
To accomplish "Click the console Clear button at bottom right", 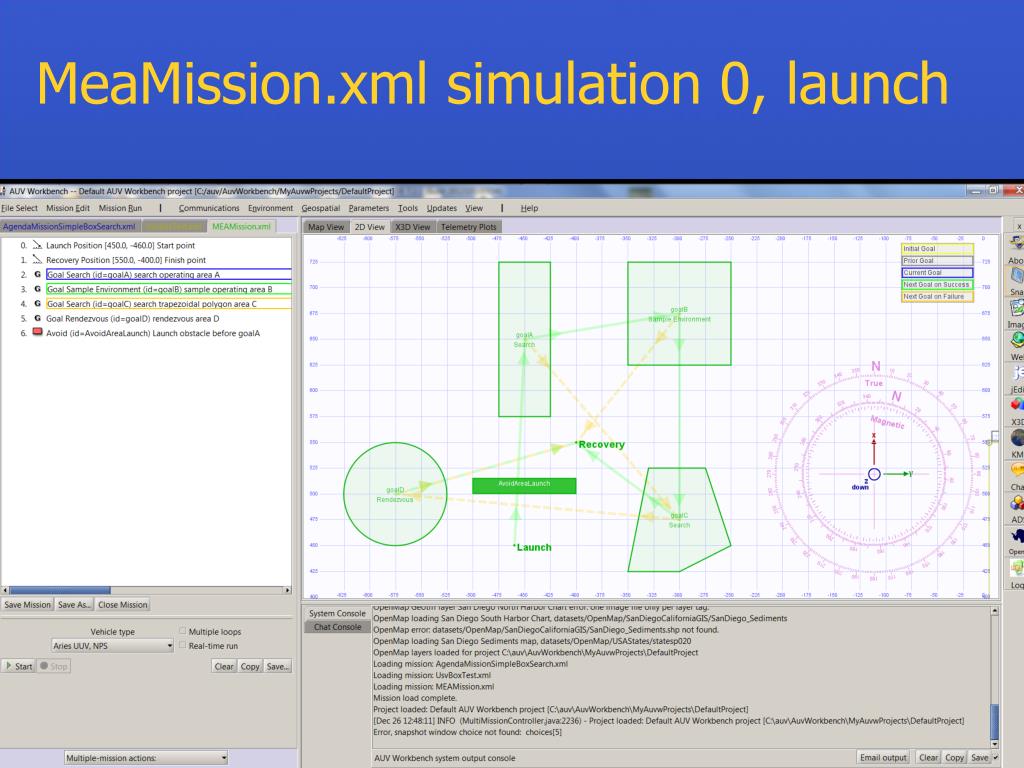I will tap(928, 758).
